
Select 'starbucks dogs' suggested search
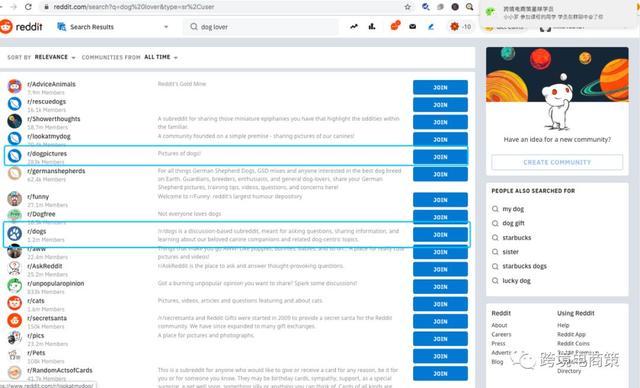(524, 266)
